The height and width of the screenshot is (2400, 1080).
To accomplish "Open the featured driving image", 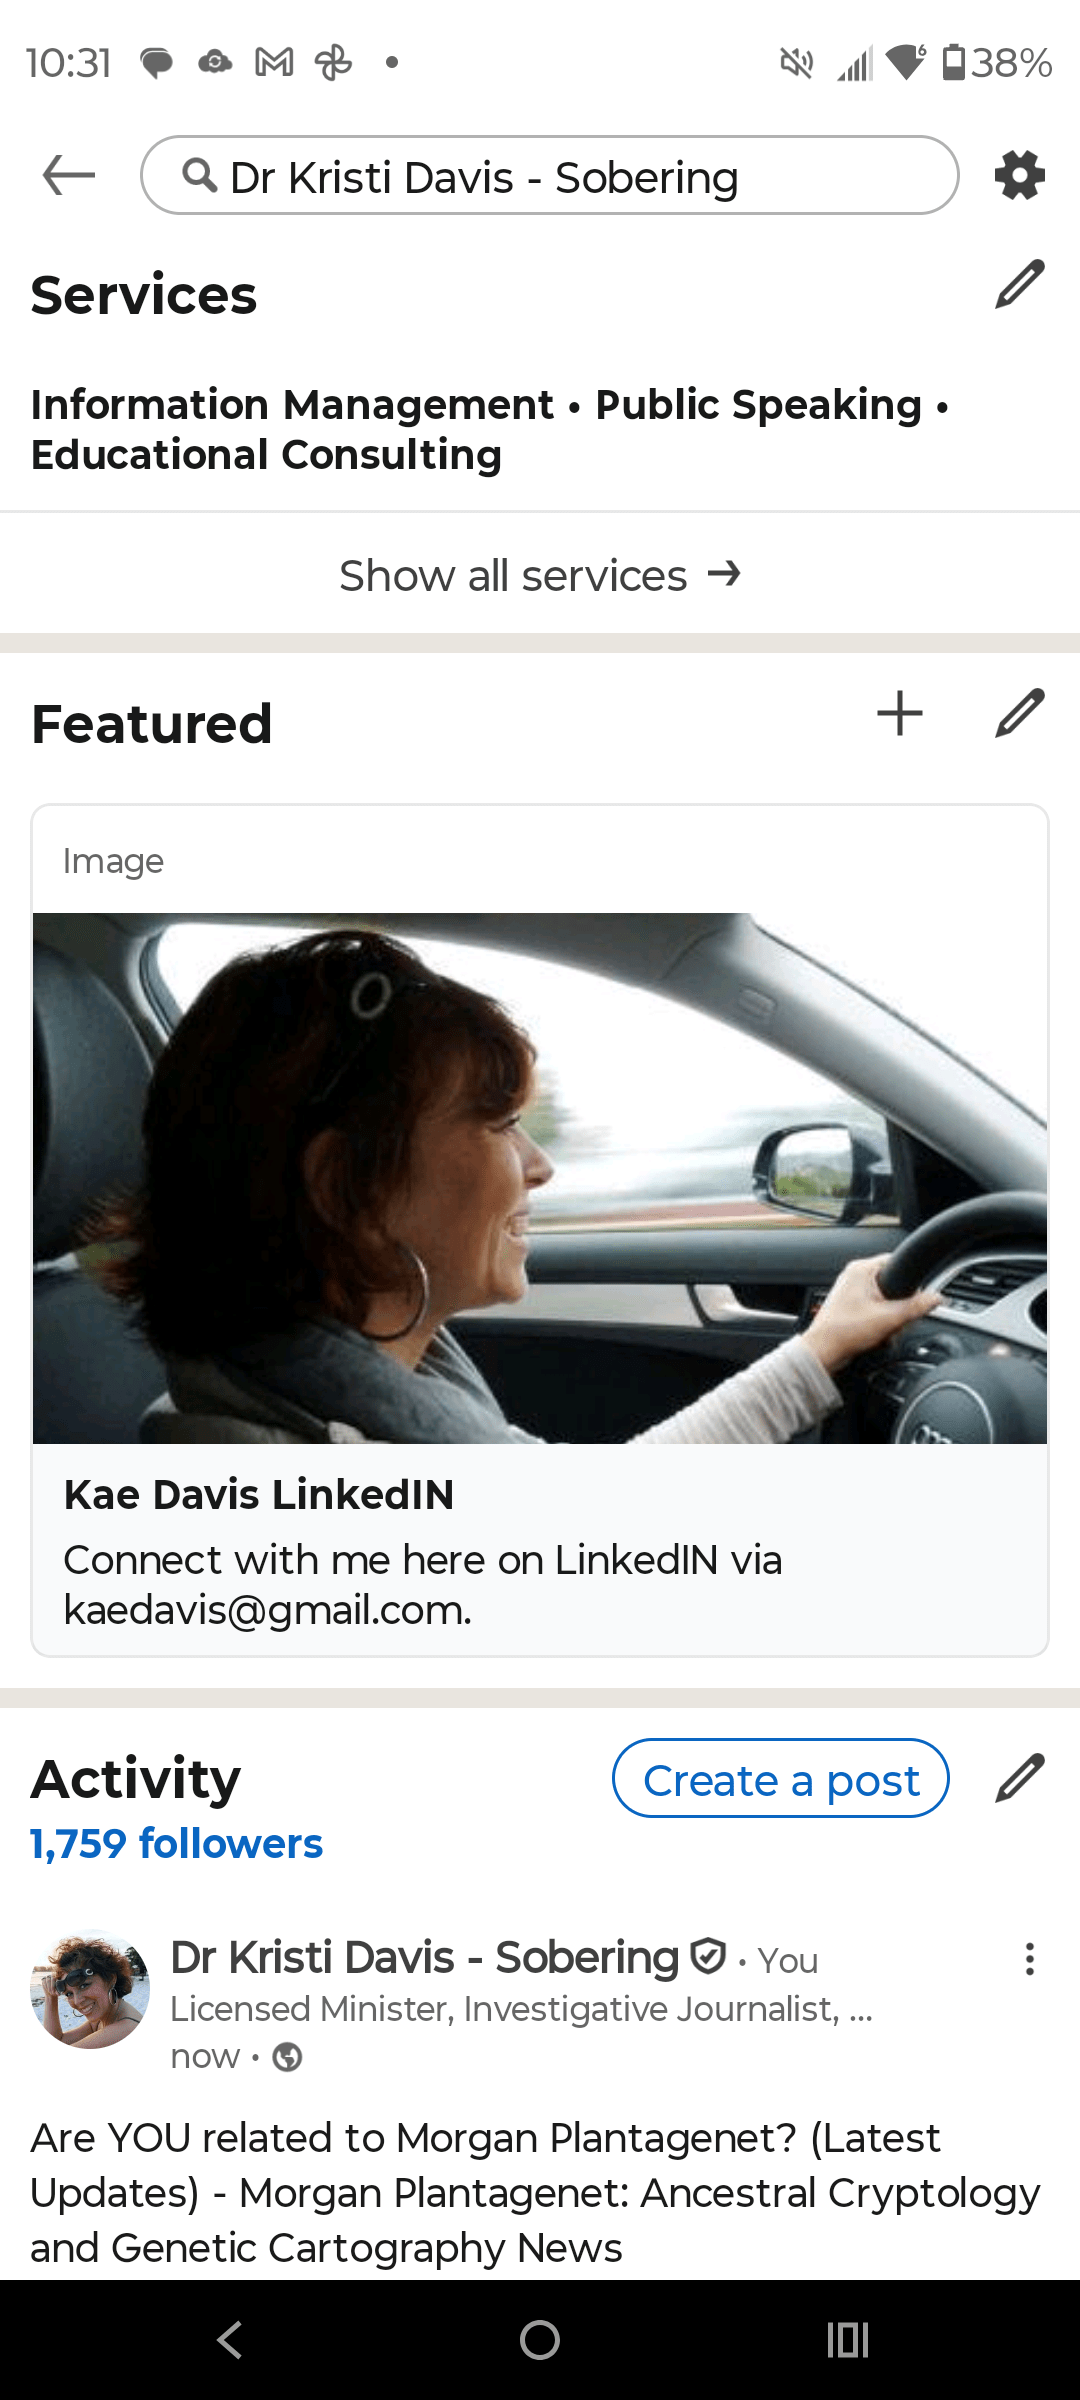I will 540,1178.
